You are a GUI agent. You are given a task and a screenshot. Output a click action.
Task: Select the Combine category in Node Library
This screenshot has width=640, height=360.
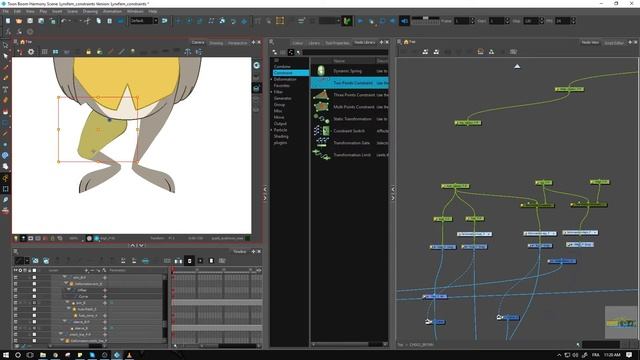pos(282,67)
